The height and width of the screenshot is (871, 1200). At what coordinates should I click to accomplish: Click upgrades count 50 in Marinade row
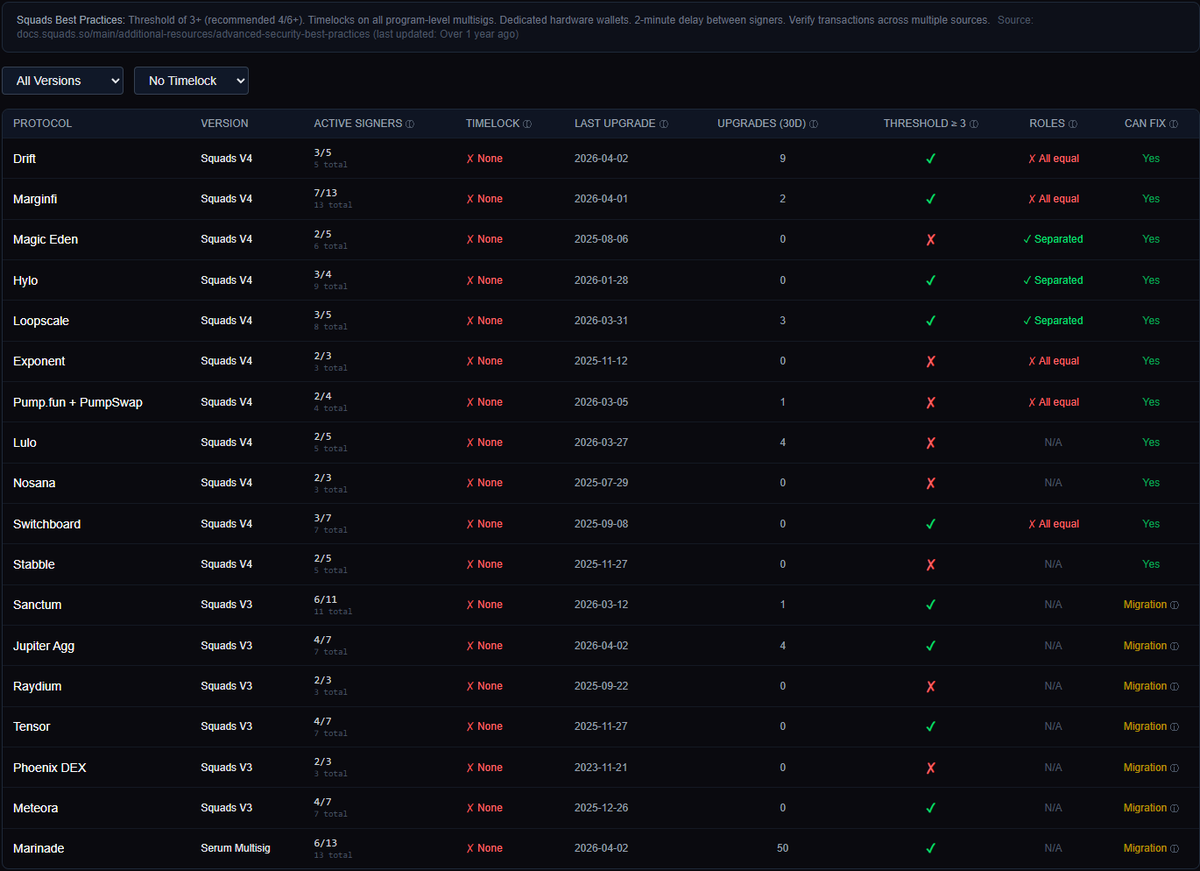pos(782,848)
